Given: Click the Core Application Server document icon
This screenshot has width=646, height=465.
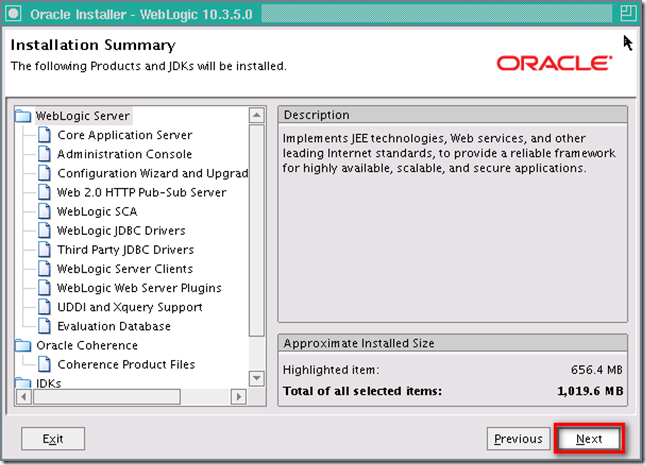Looking at the screenshot, I should [x=44, y=135].
